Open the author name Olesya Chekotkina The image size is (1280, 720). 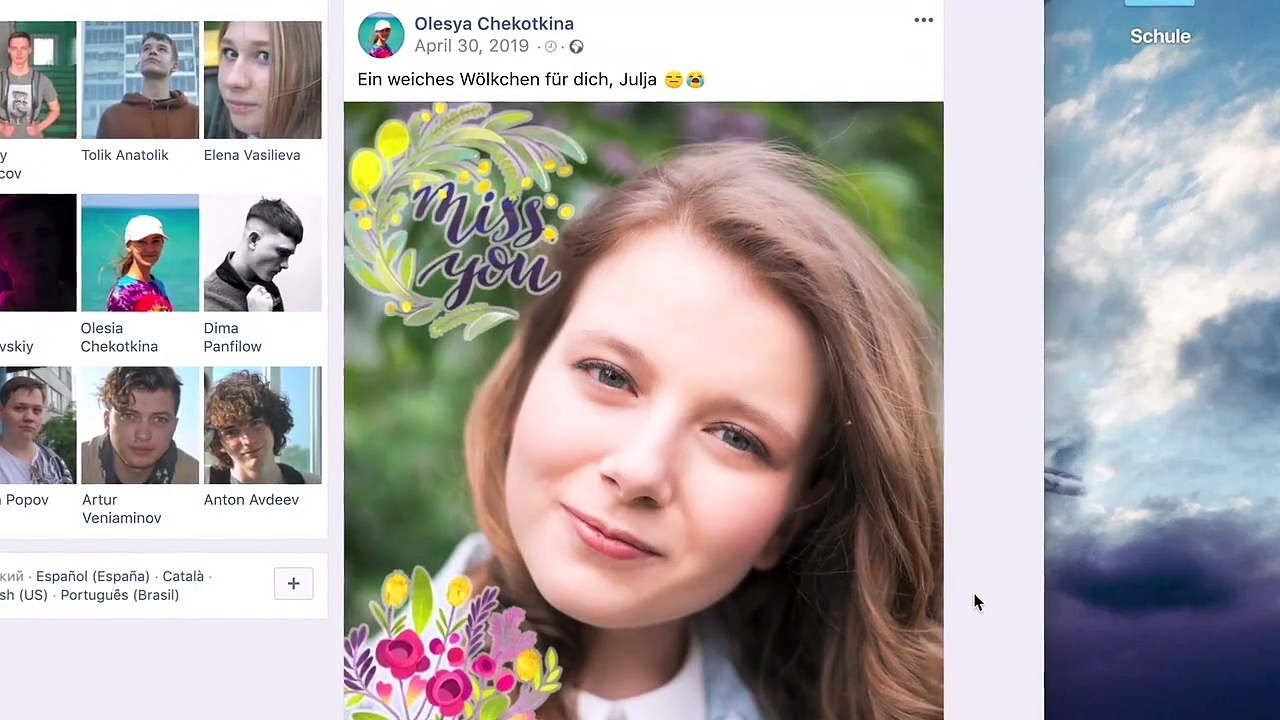pos(494,23)
